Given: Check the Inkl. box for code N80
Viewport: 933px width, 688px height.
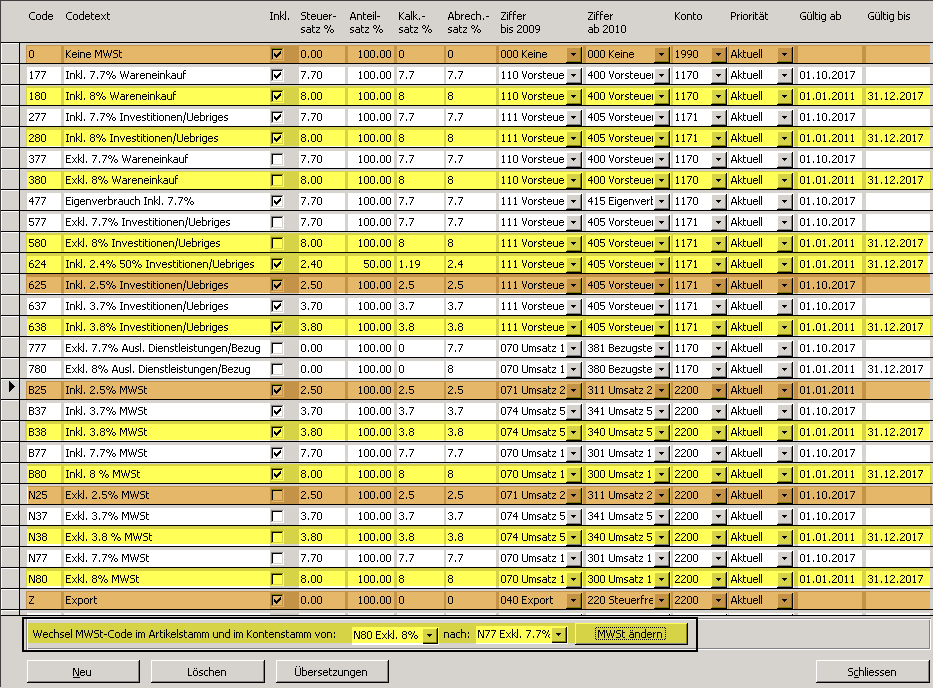Looking at the screenshot, I should click(x=277, y=579).
